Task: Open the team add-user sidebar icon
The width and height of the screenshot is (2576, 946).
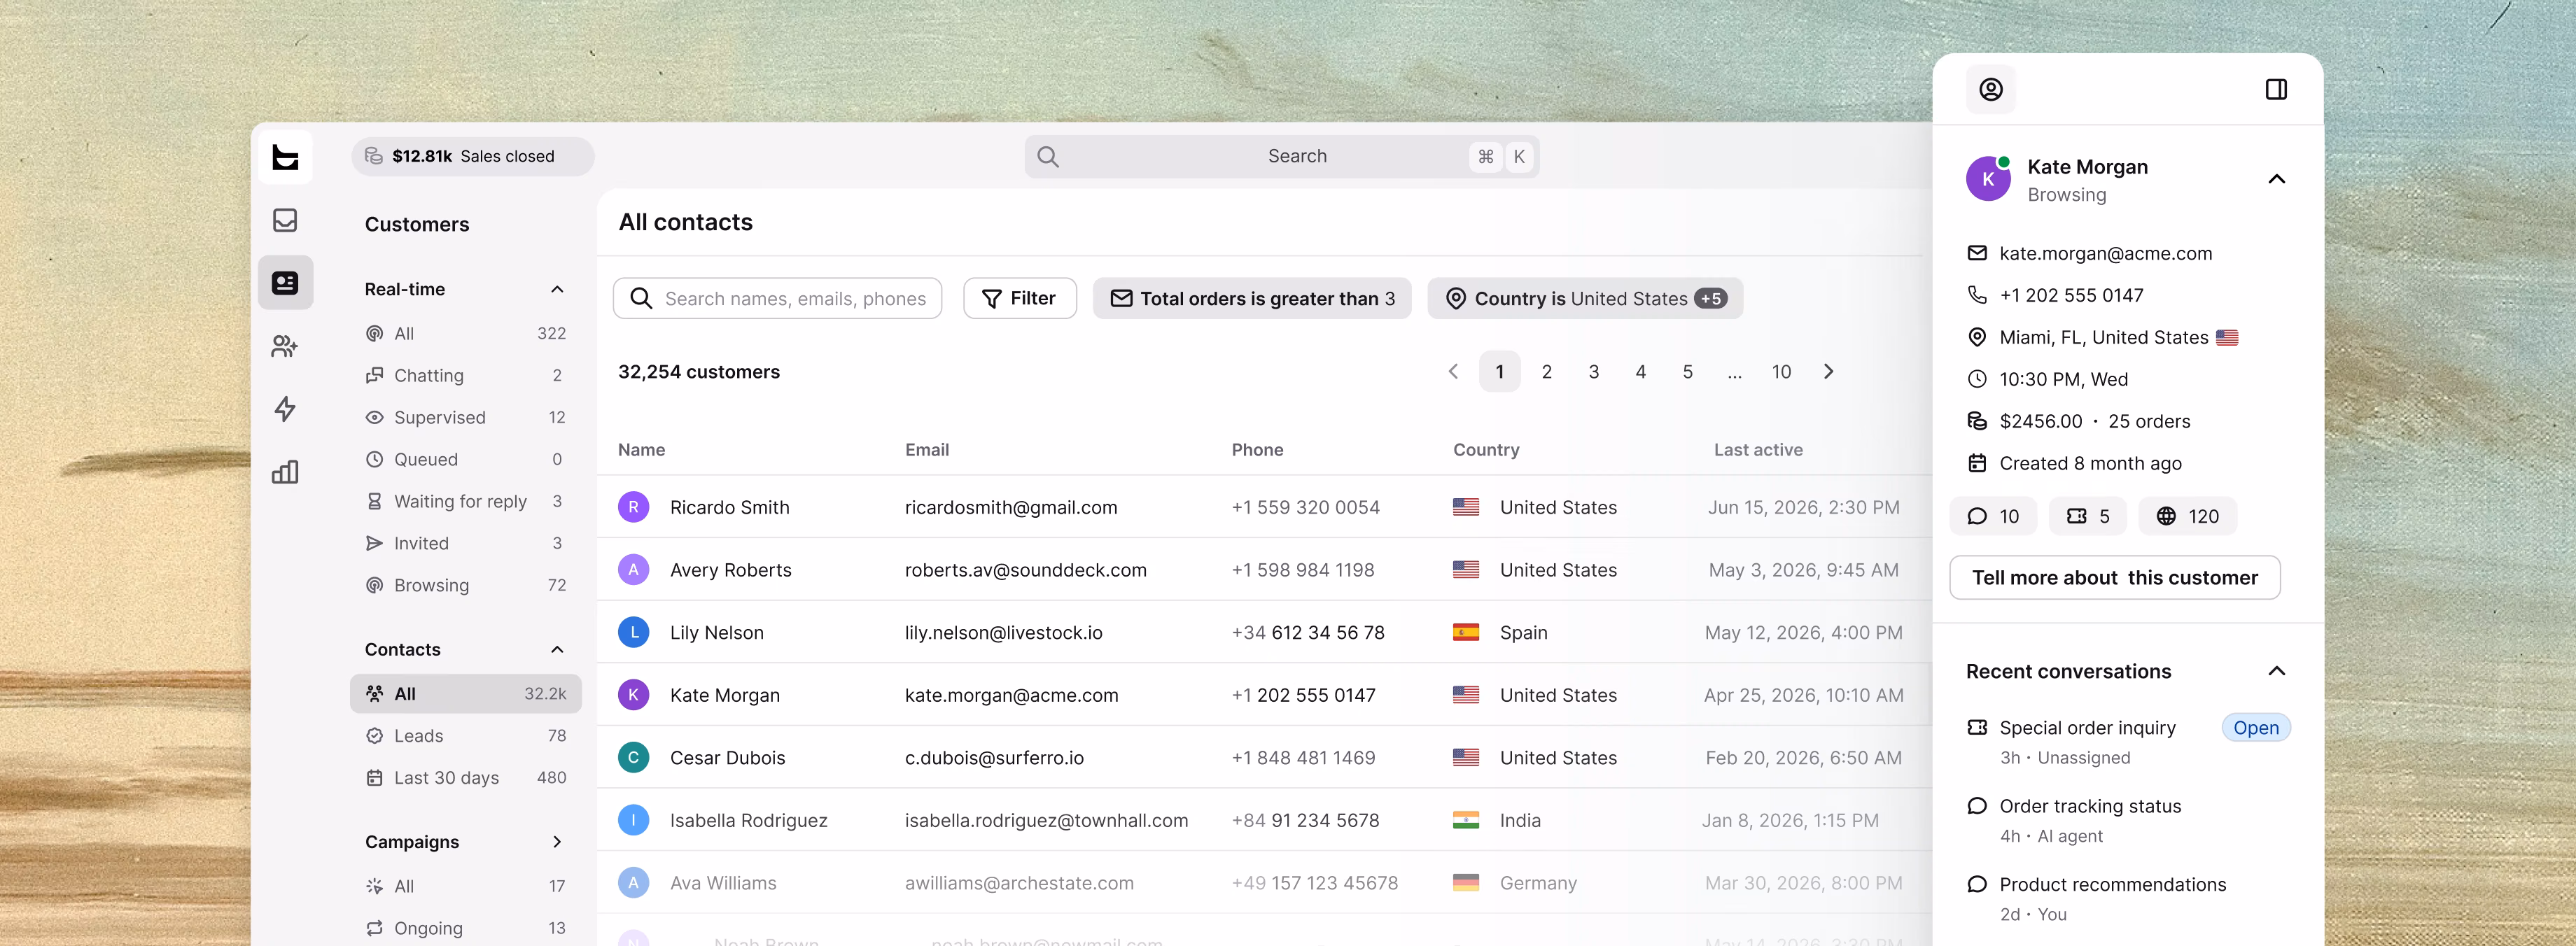Action: pyautogui.click(x=285, y=346)
